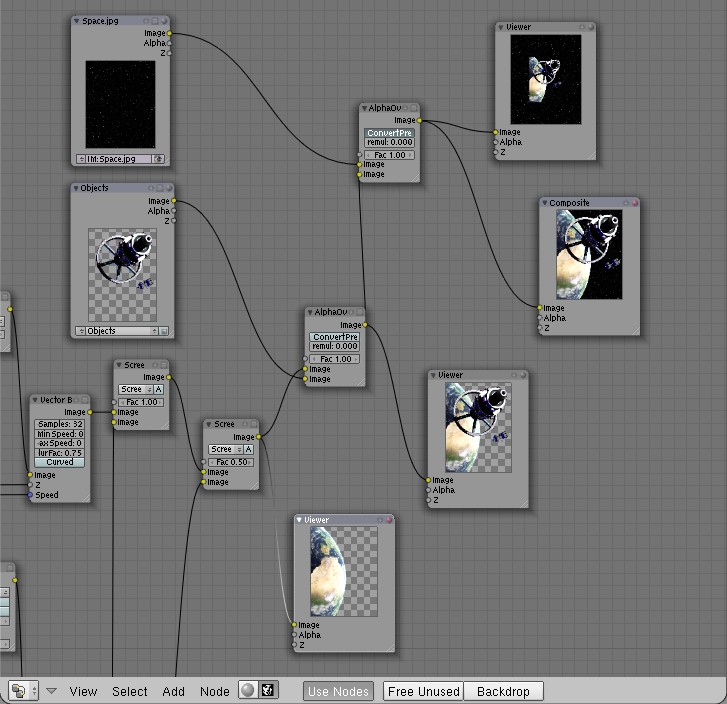727x704 pixels.
Task: Toggle ConvertPremul on AlphaOver linked to Objects
Action: [335, 337]
